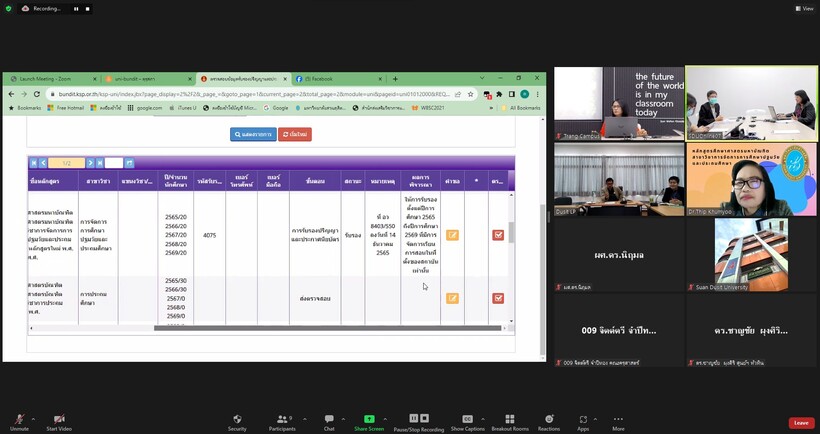Open the More options menu
This screenshot has height=434, width=820.
[x=618, y=422]
